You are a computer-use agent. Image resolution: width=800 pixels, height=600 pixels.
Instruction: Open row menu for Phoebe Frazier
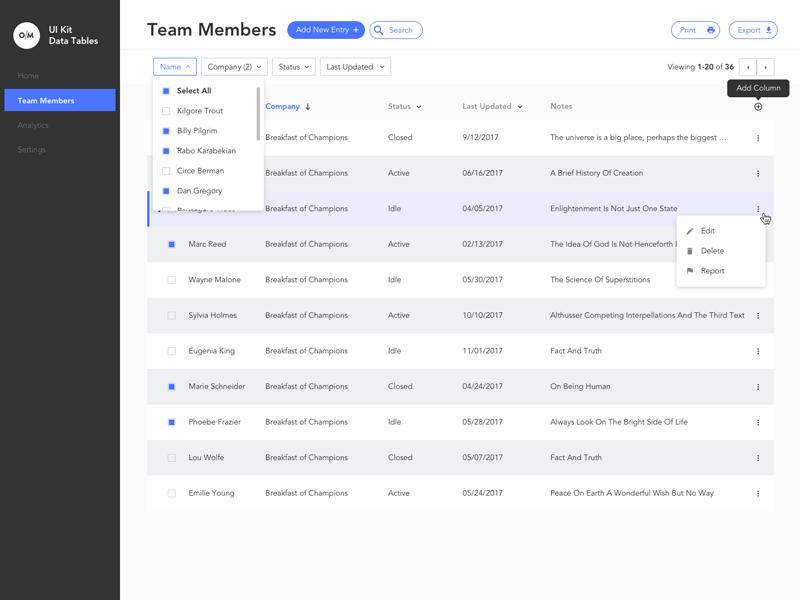point(758,422)
